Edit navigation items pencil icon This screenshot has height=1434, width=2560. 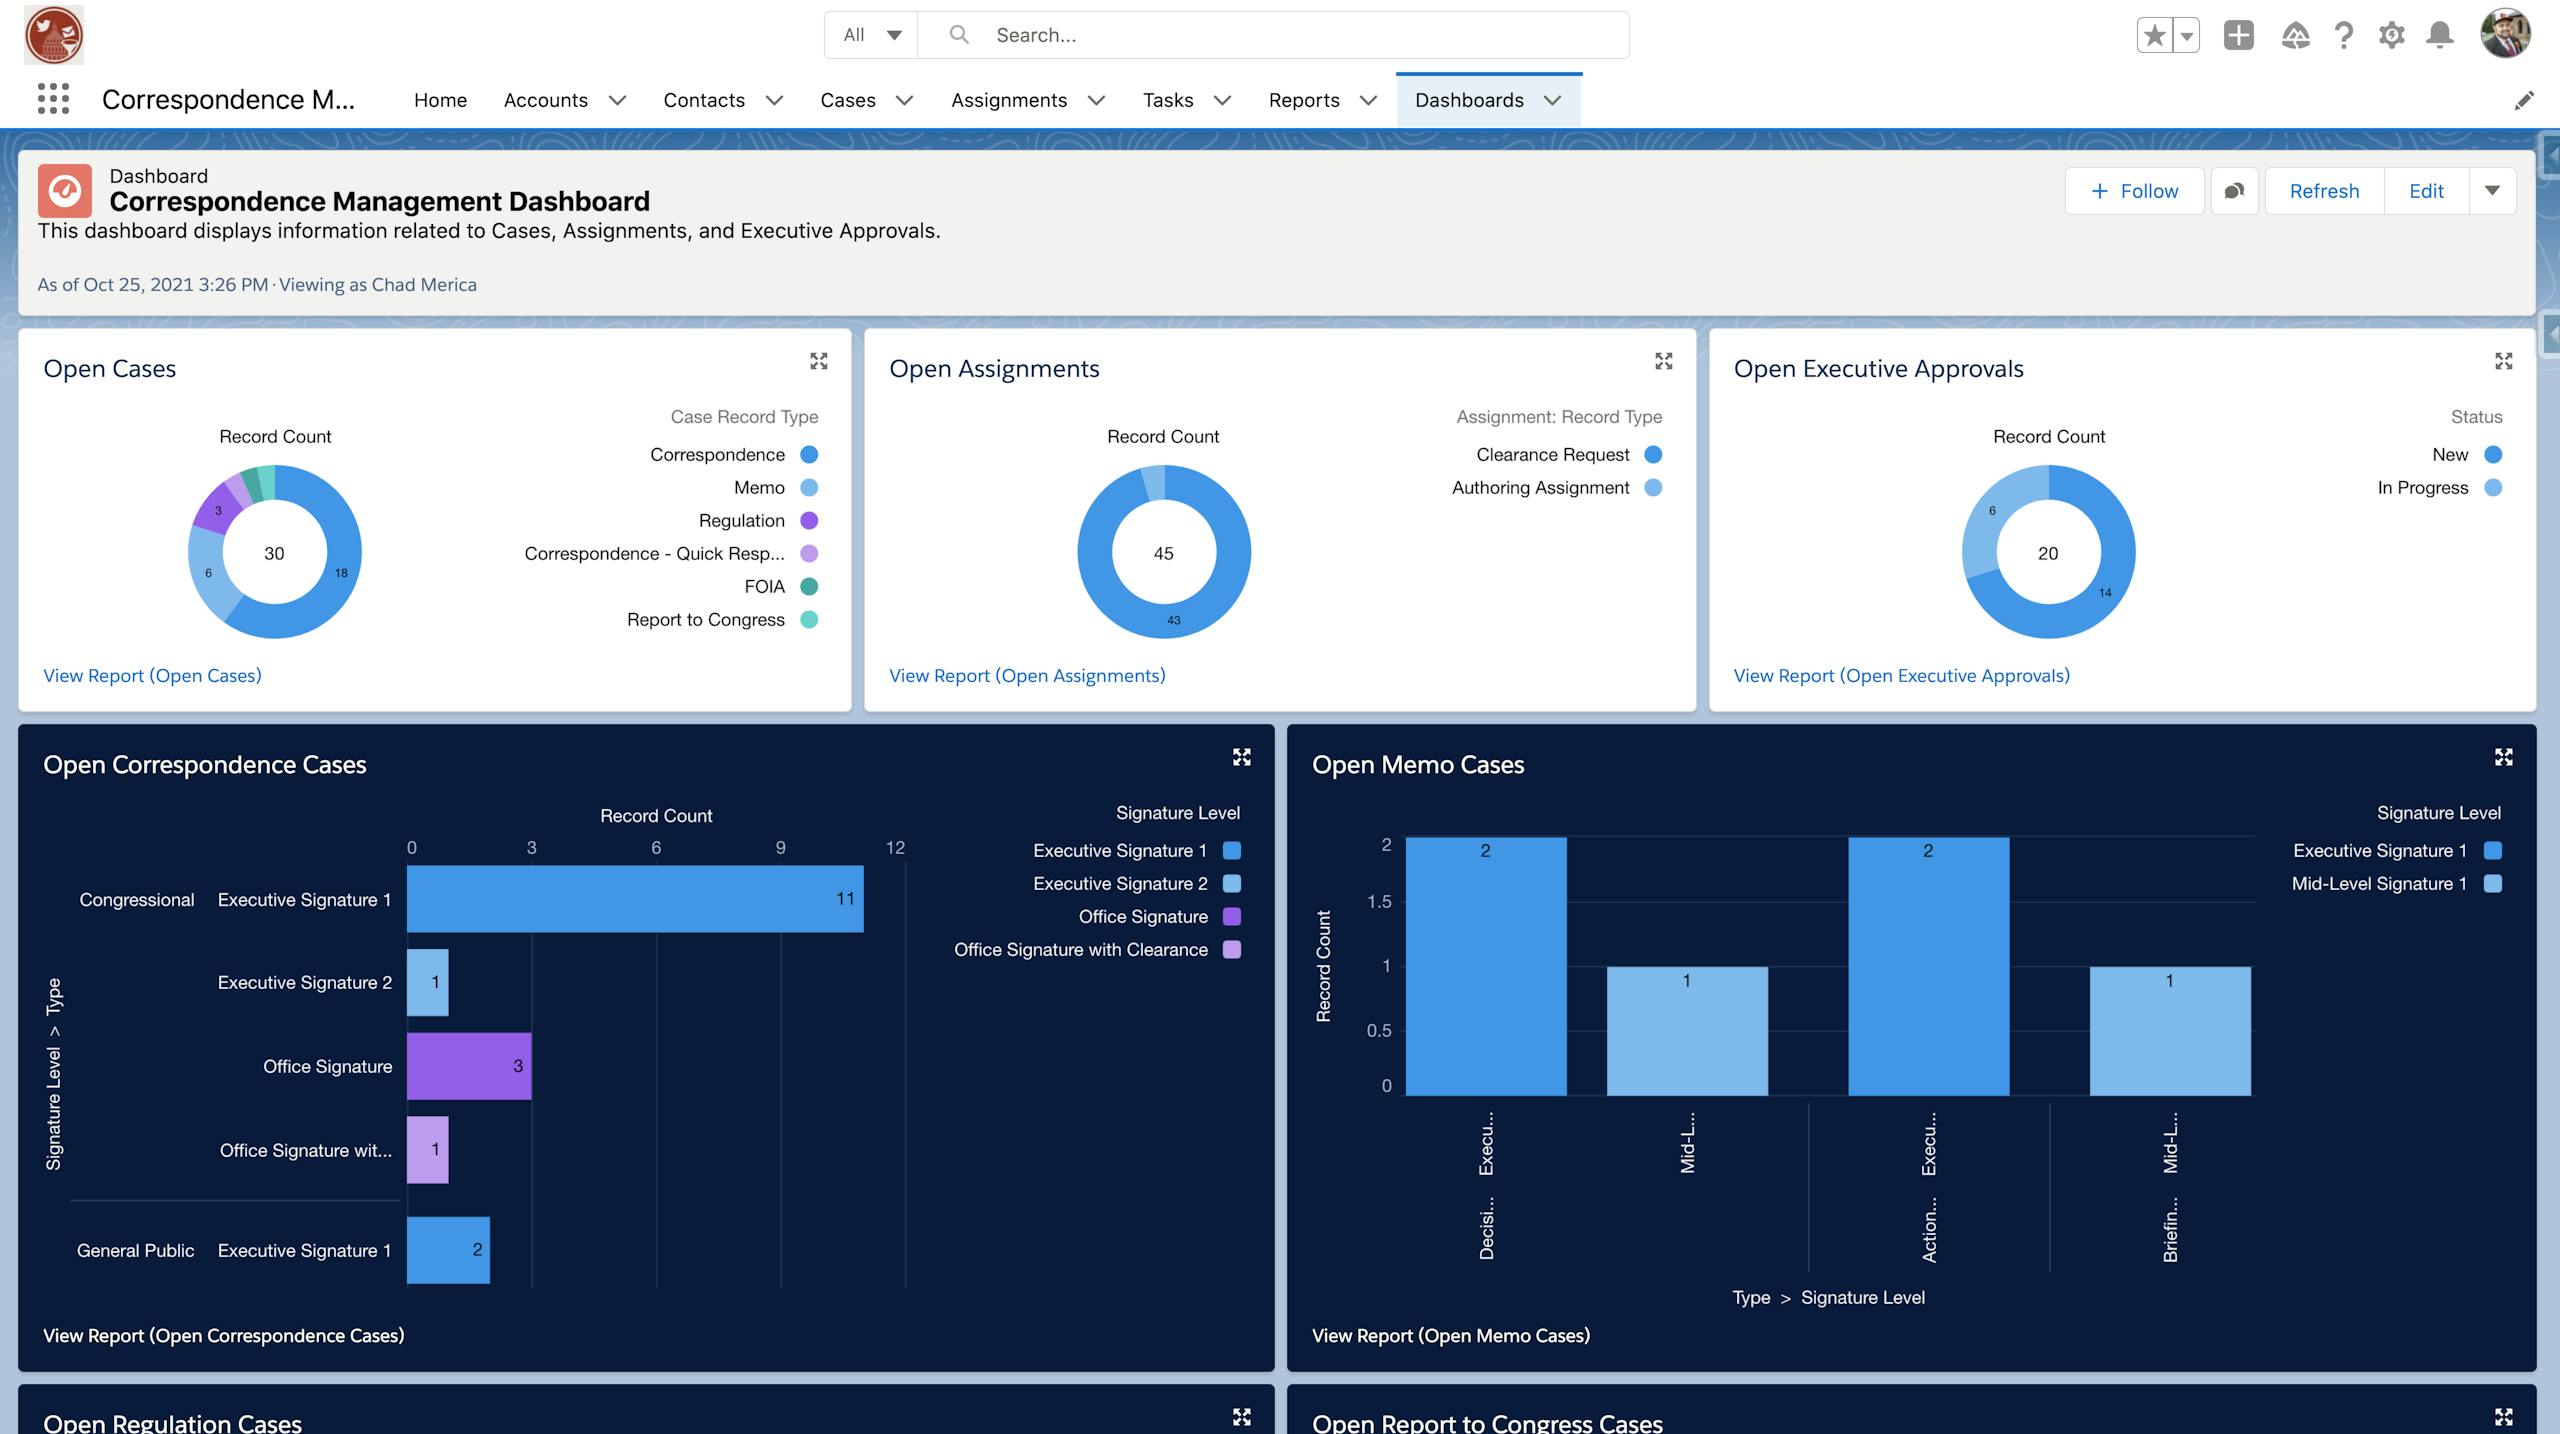(x=2524, y=100)
